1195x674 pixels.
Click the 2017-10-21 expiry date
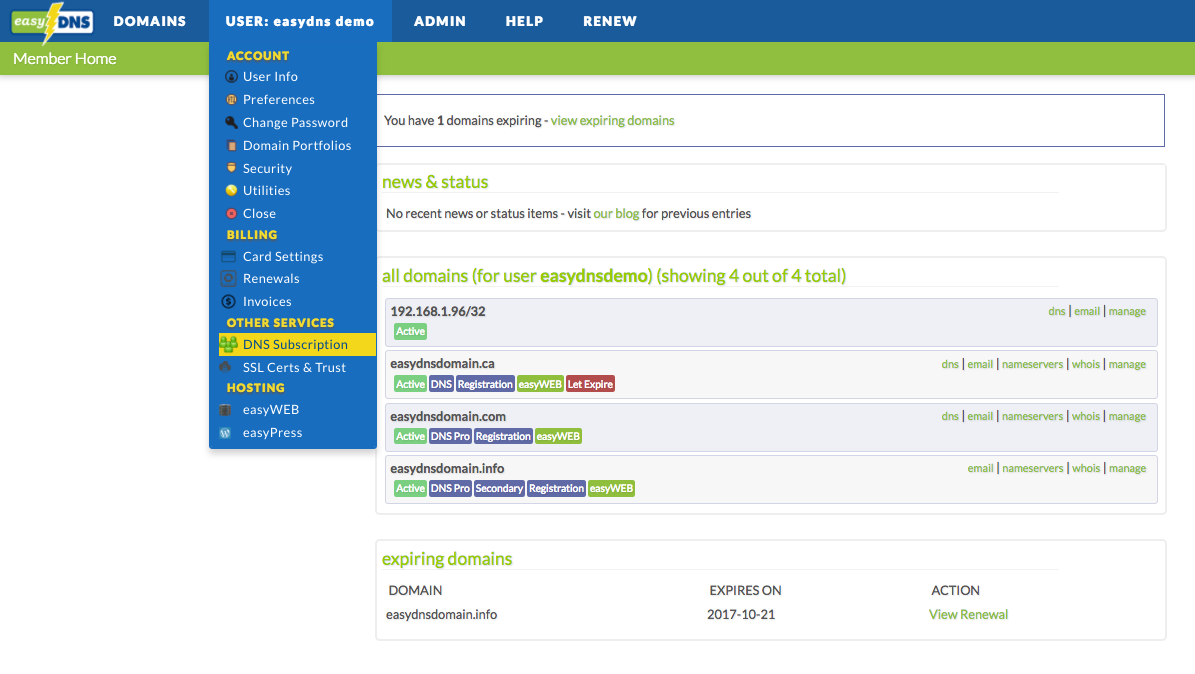coord(741,615)
